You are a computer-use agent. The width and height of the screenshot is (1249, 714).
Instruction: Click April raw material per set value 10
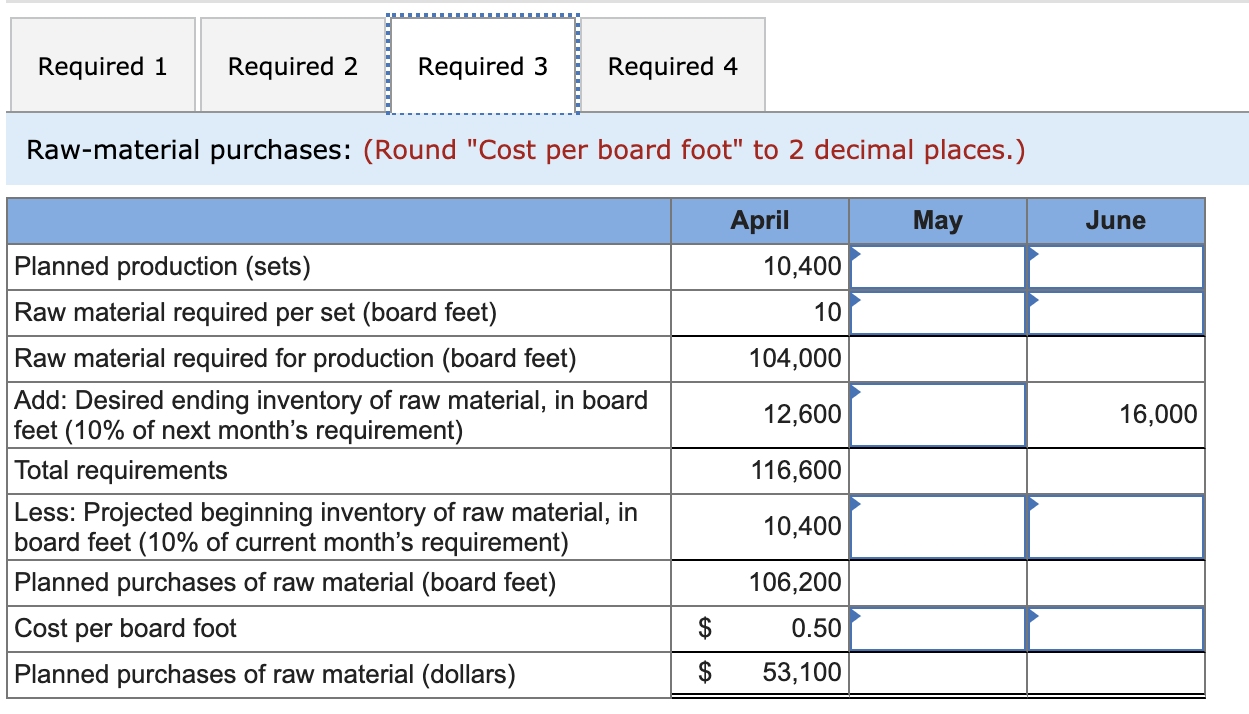point(760,313)
